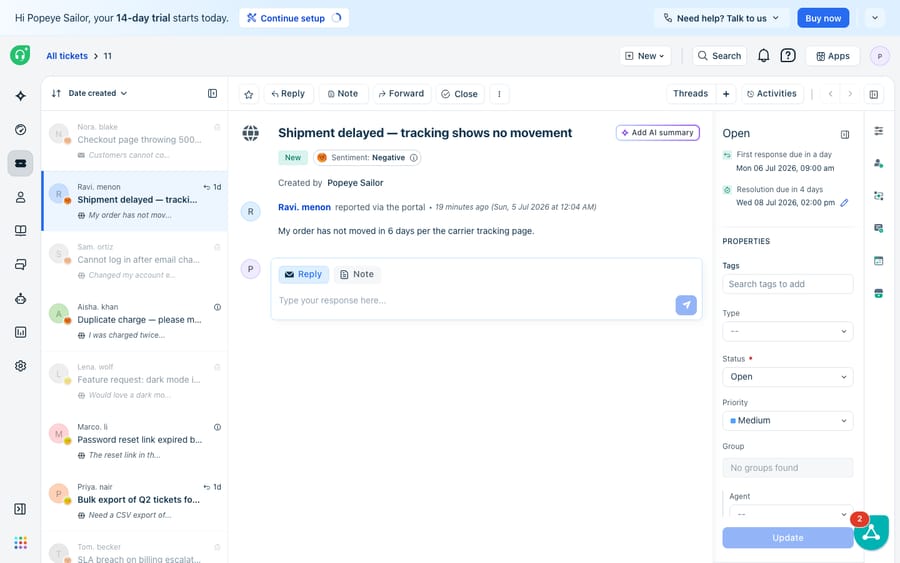
Task: Open the Apps button
Action: click(x=833, y=56)
